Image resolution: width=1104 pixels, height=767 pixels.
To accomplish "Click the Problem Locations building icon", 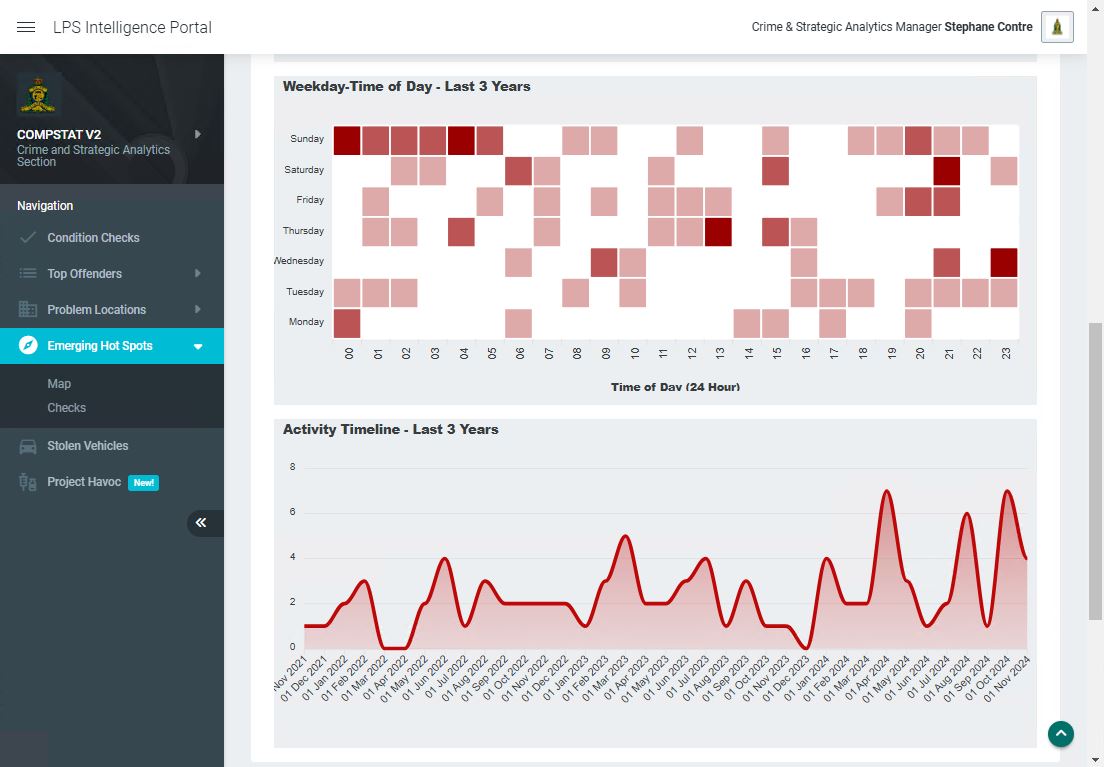I will click(28, 310).
